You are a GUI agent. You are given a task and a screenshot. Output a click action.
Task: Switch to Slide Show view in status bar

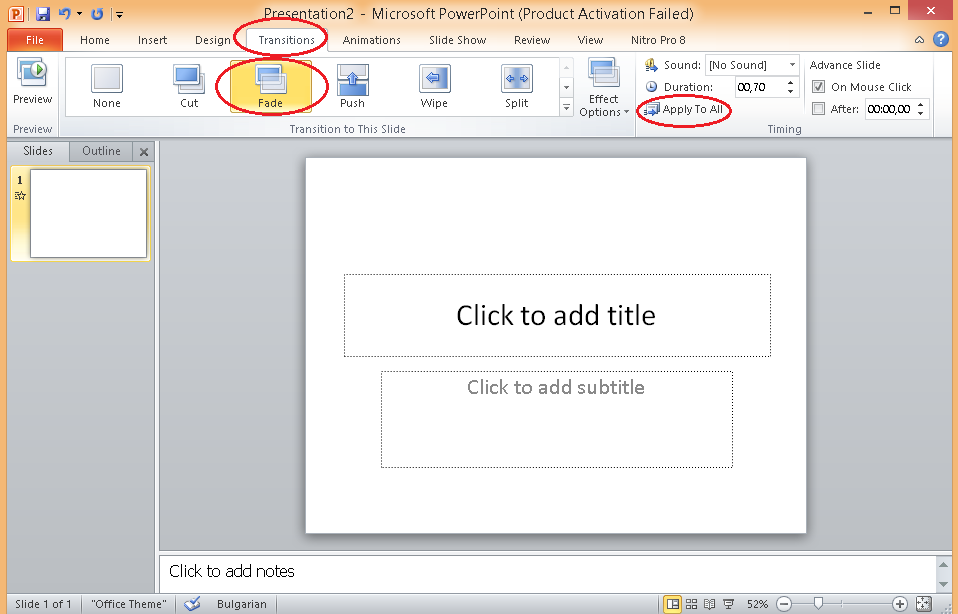727,604
